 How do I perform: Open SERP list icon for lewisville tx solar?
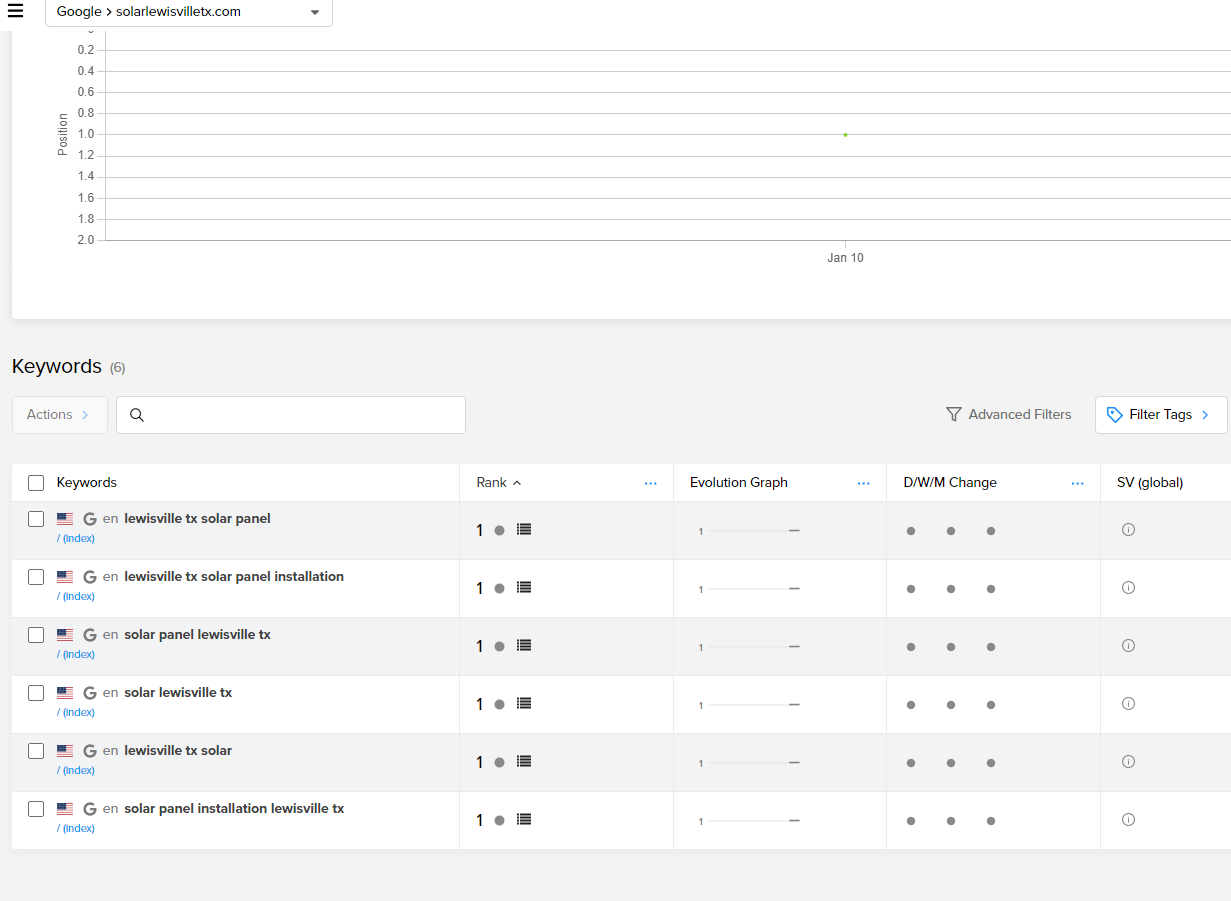click(524, 762)
